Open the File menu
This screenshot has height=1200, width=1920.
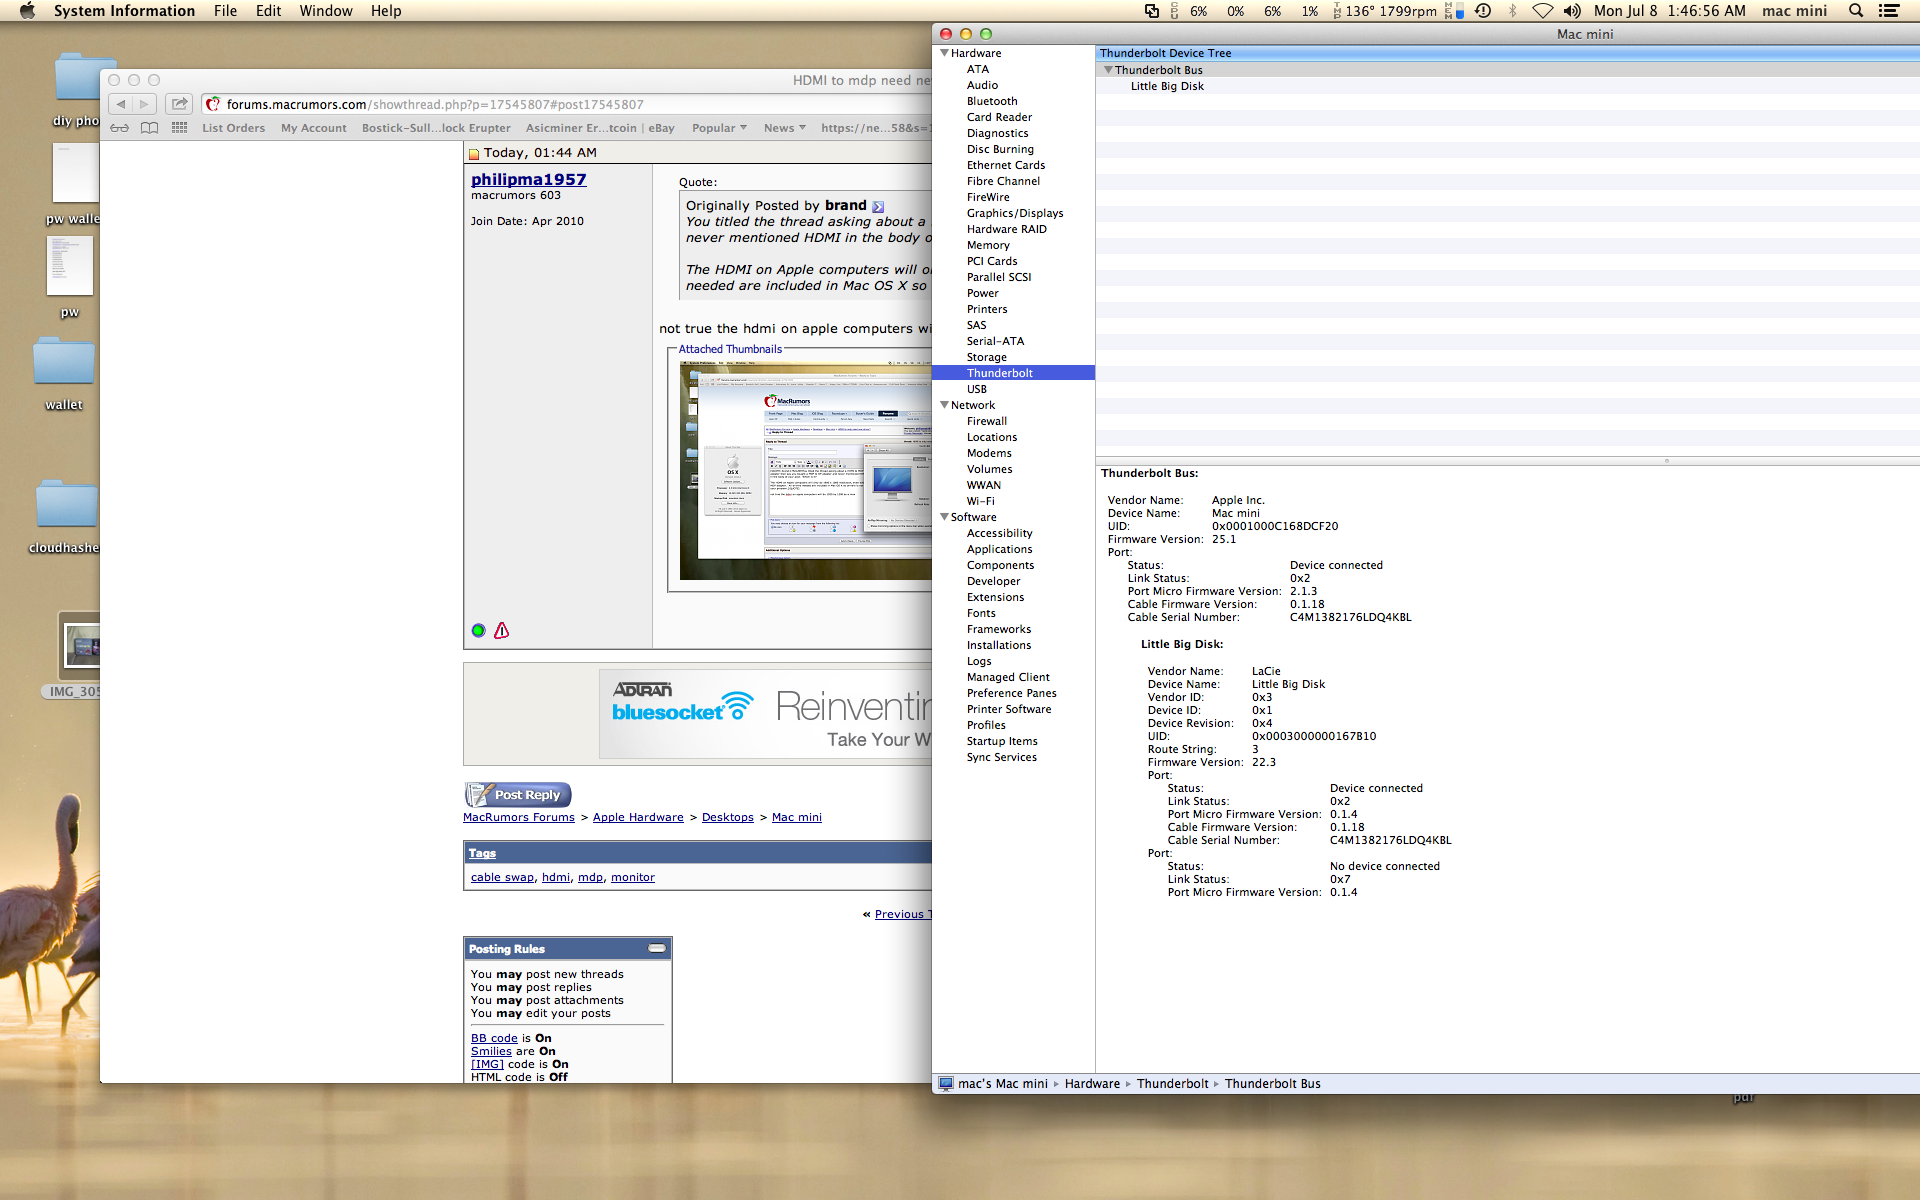click(225, 11)
